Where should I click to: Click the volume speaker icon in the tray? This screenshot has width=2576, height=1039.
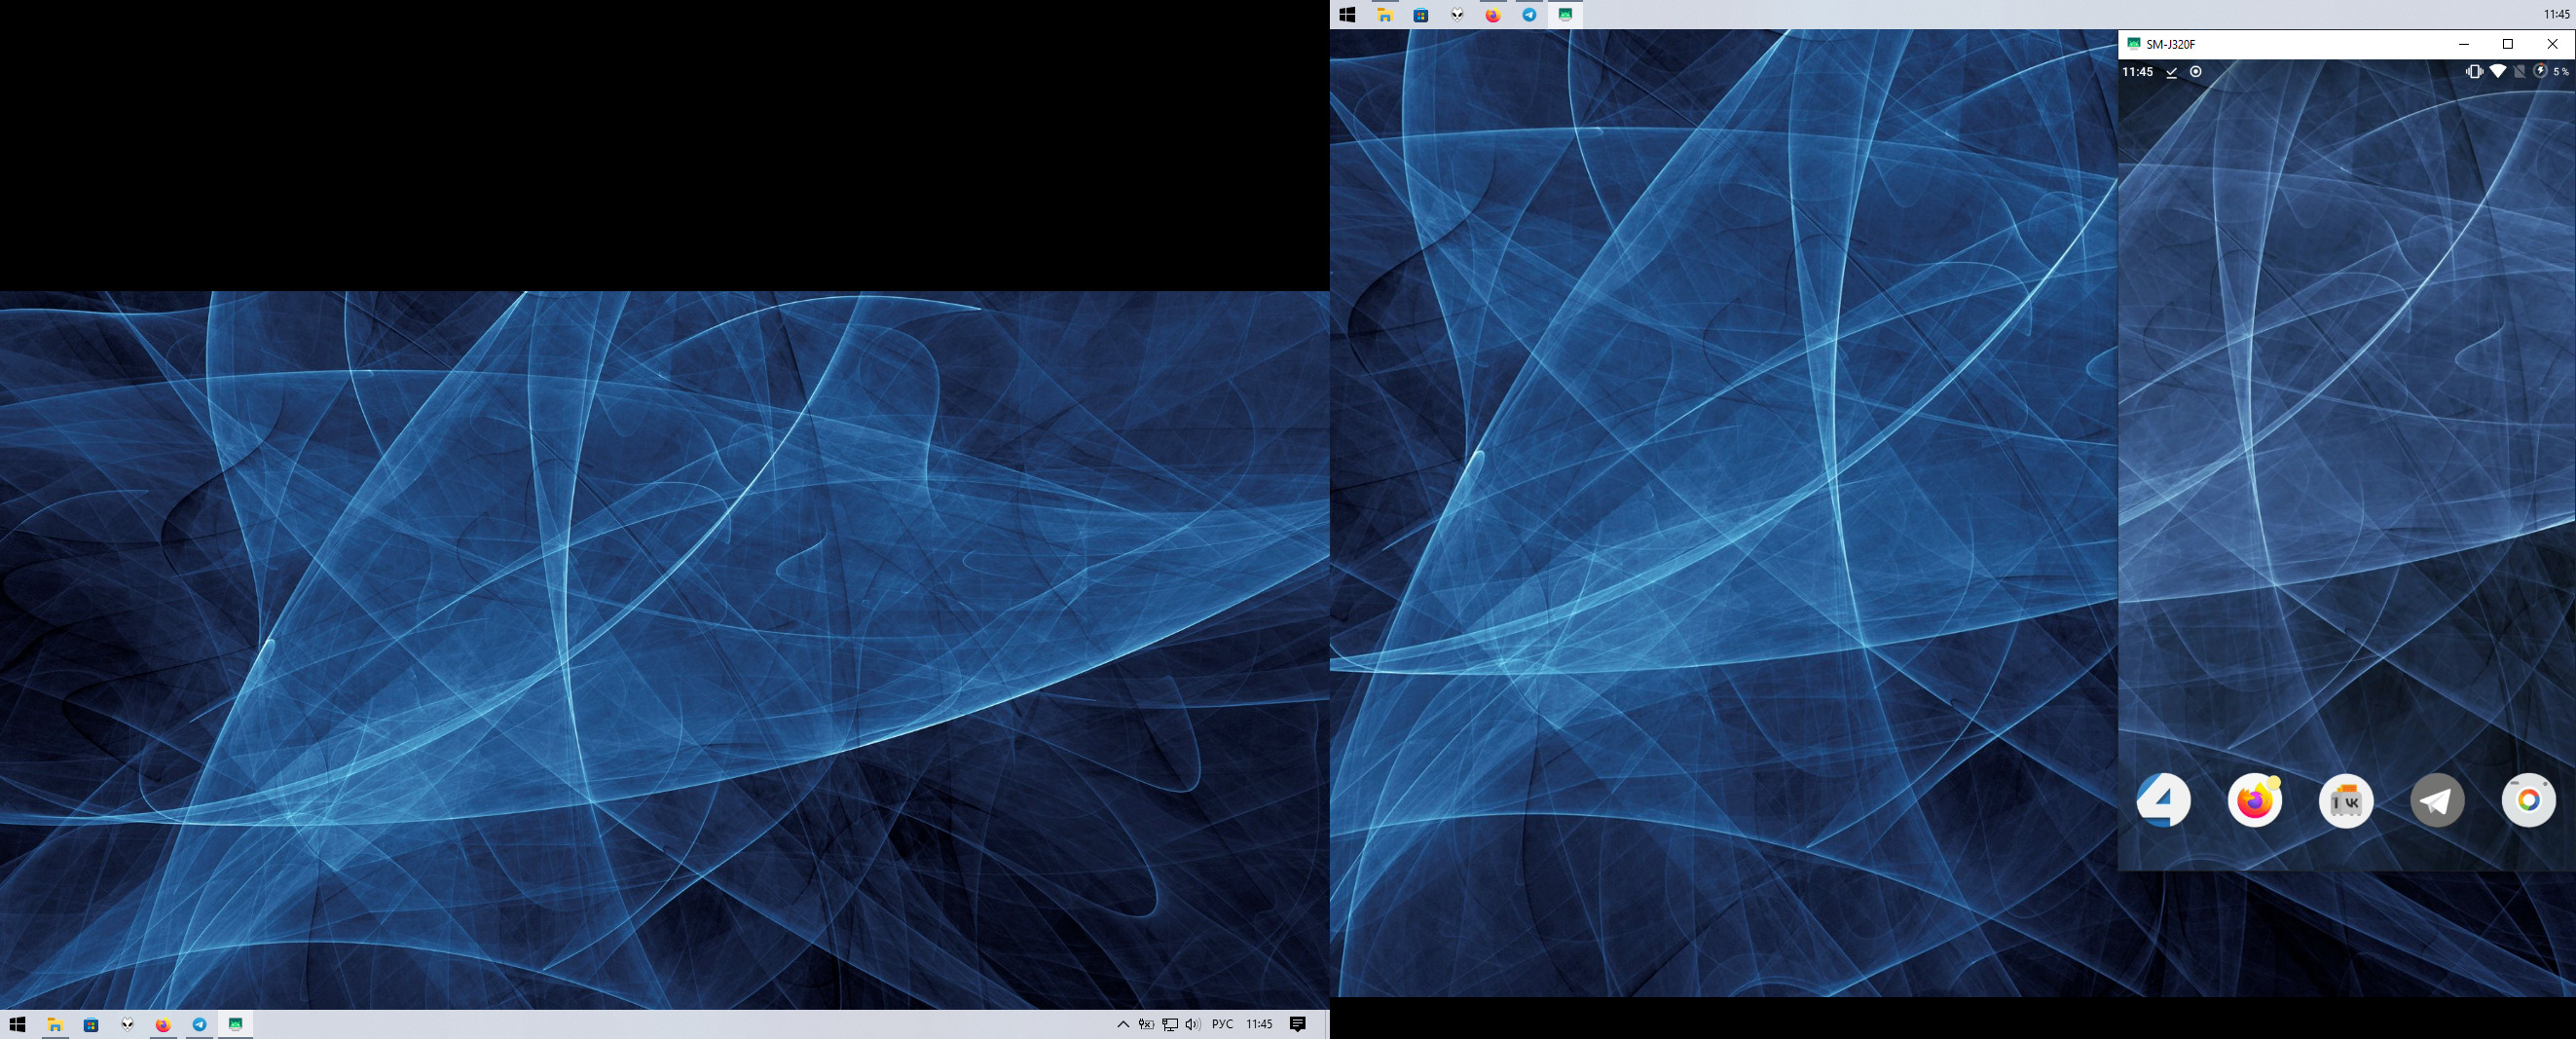click(x=1192, y=1024)
